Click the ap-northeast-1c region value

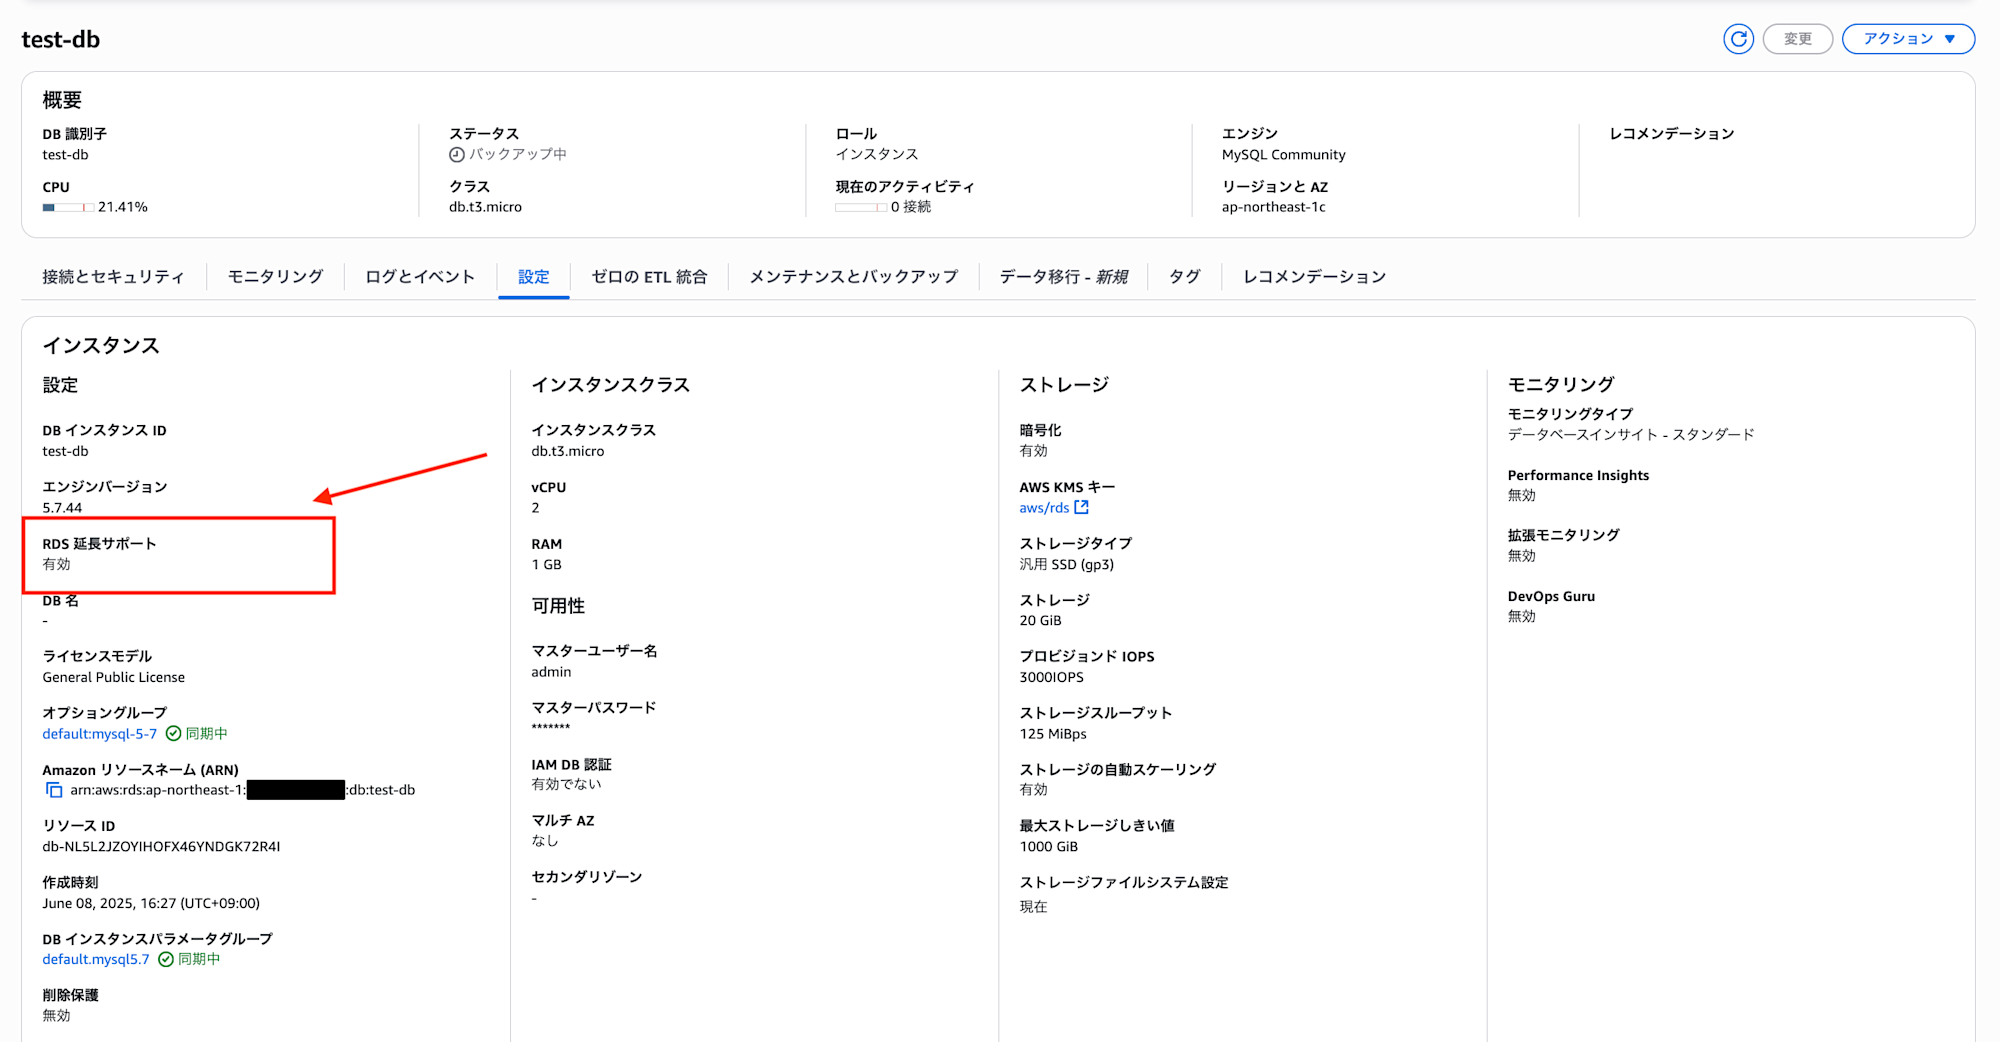(x=1273, y=207)
